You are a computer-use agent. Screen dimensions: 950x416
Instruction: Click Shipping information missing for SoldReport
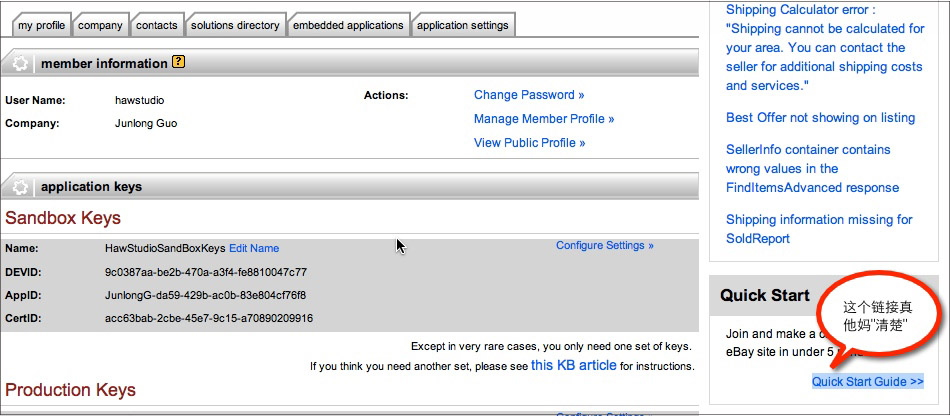click(819, 229)
